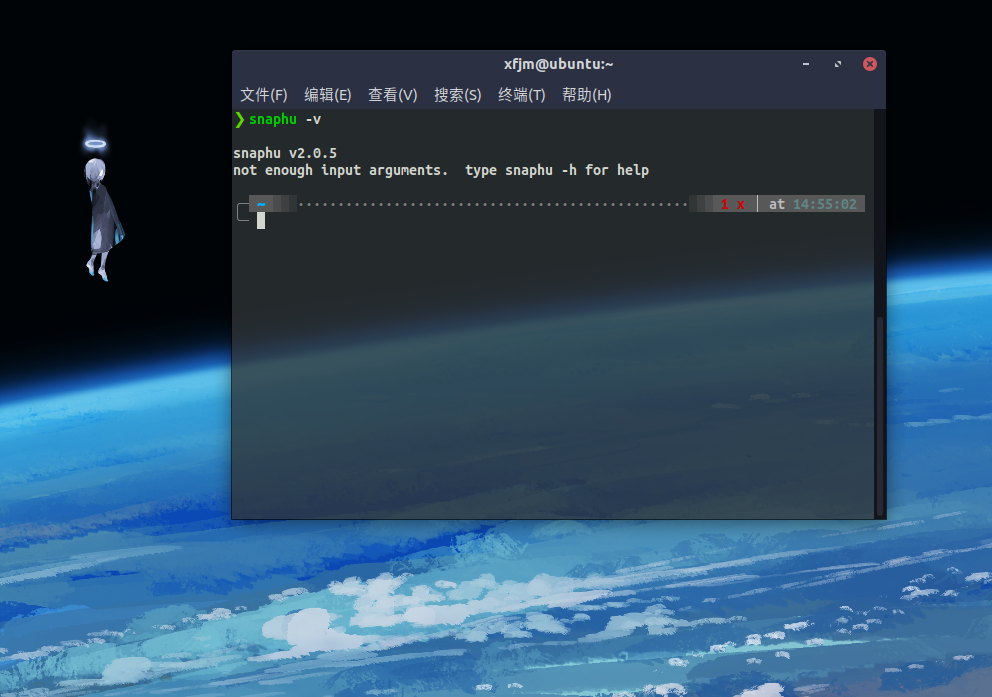Click the green 'snaphu' command text
This screenshot has width=992, height=697.
click(273, 120)
